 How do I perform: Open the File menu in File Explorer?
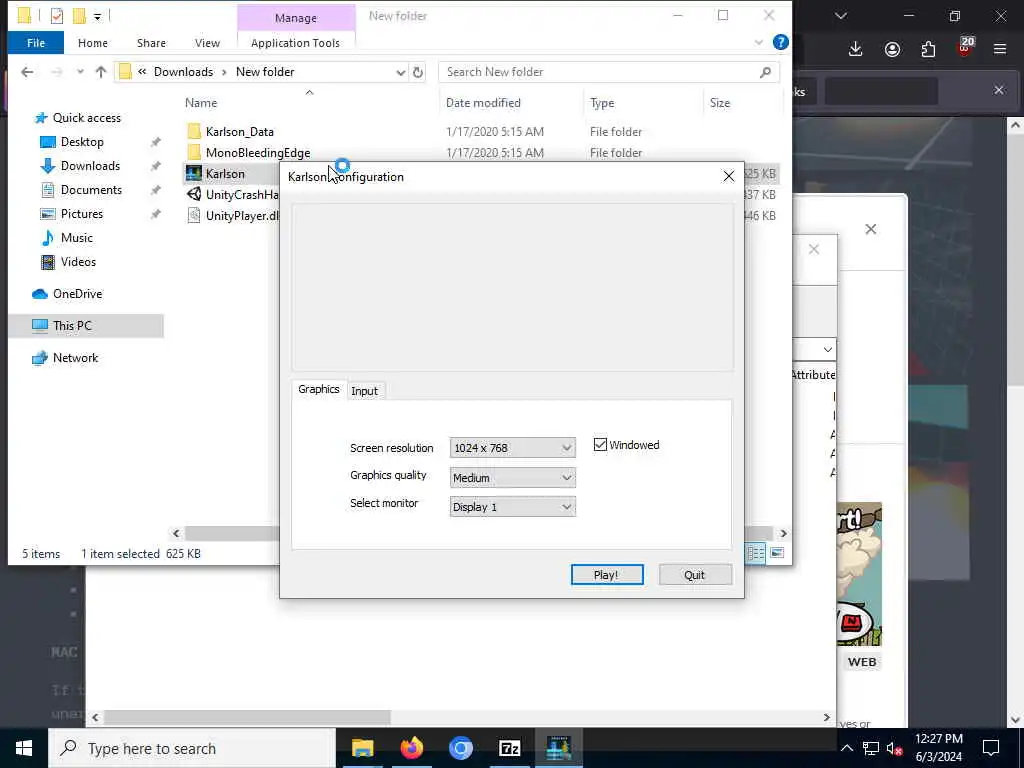[x=36, y=43]
